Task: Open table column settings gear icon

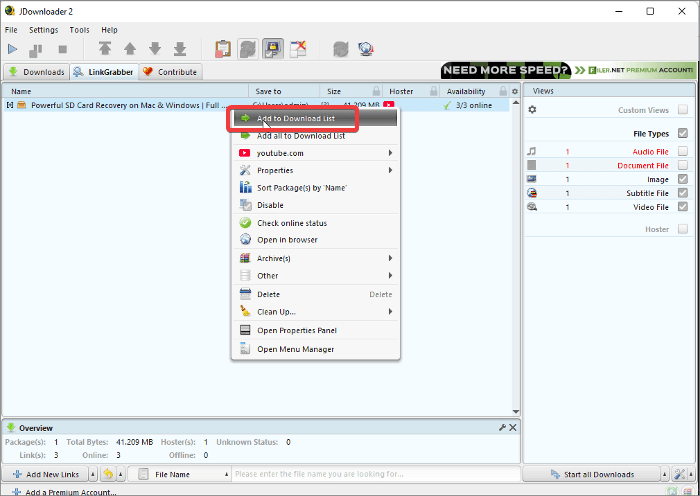Action: tap(515, 91)
